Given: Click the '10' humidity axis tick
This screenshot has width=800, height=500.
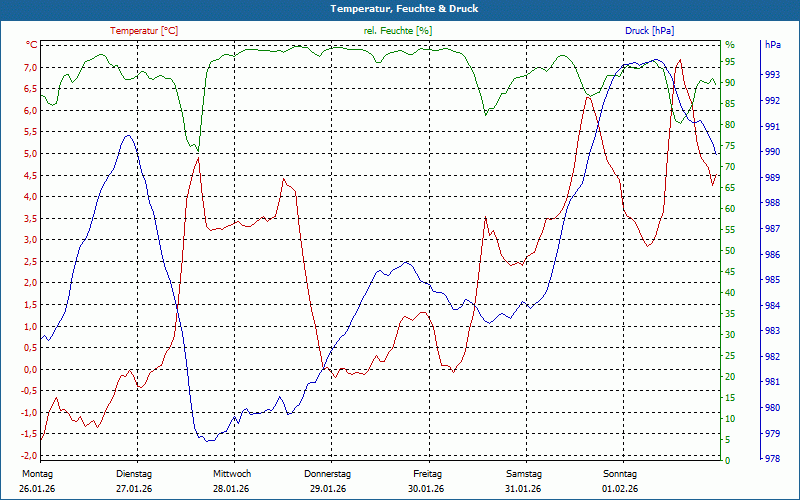Looking at the screenshot, I should (x=731, y=419).
